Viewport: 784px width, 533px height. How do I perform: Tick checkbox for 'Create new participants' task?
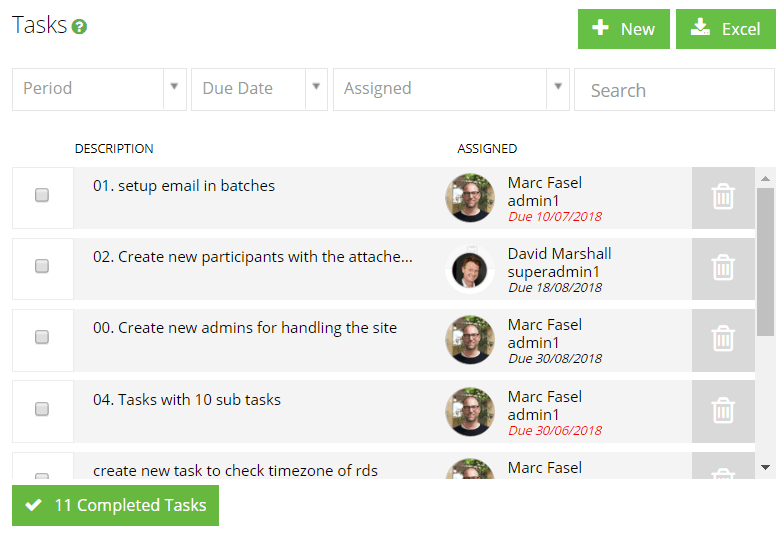coord(42,266)
